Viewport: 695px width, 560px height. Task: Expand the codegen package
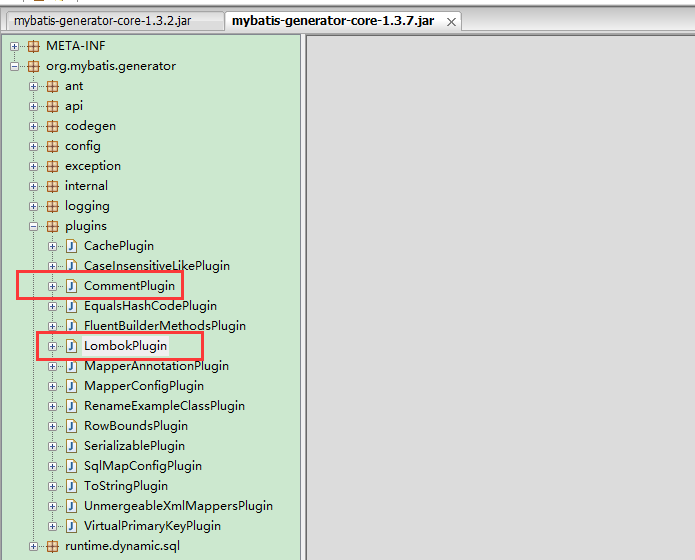[x=33, y=126]
